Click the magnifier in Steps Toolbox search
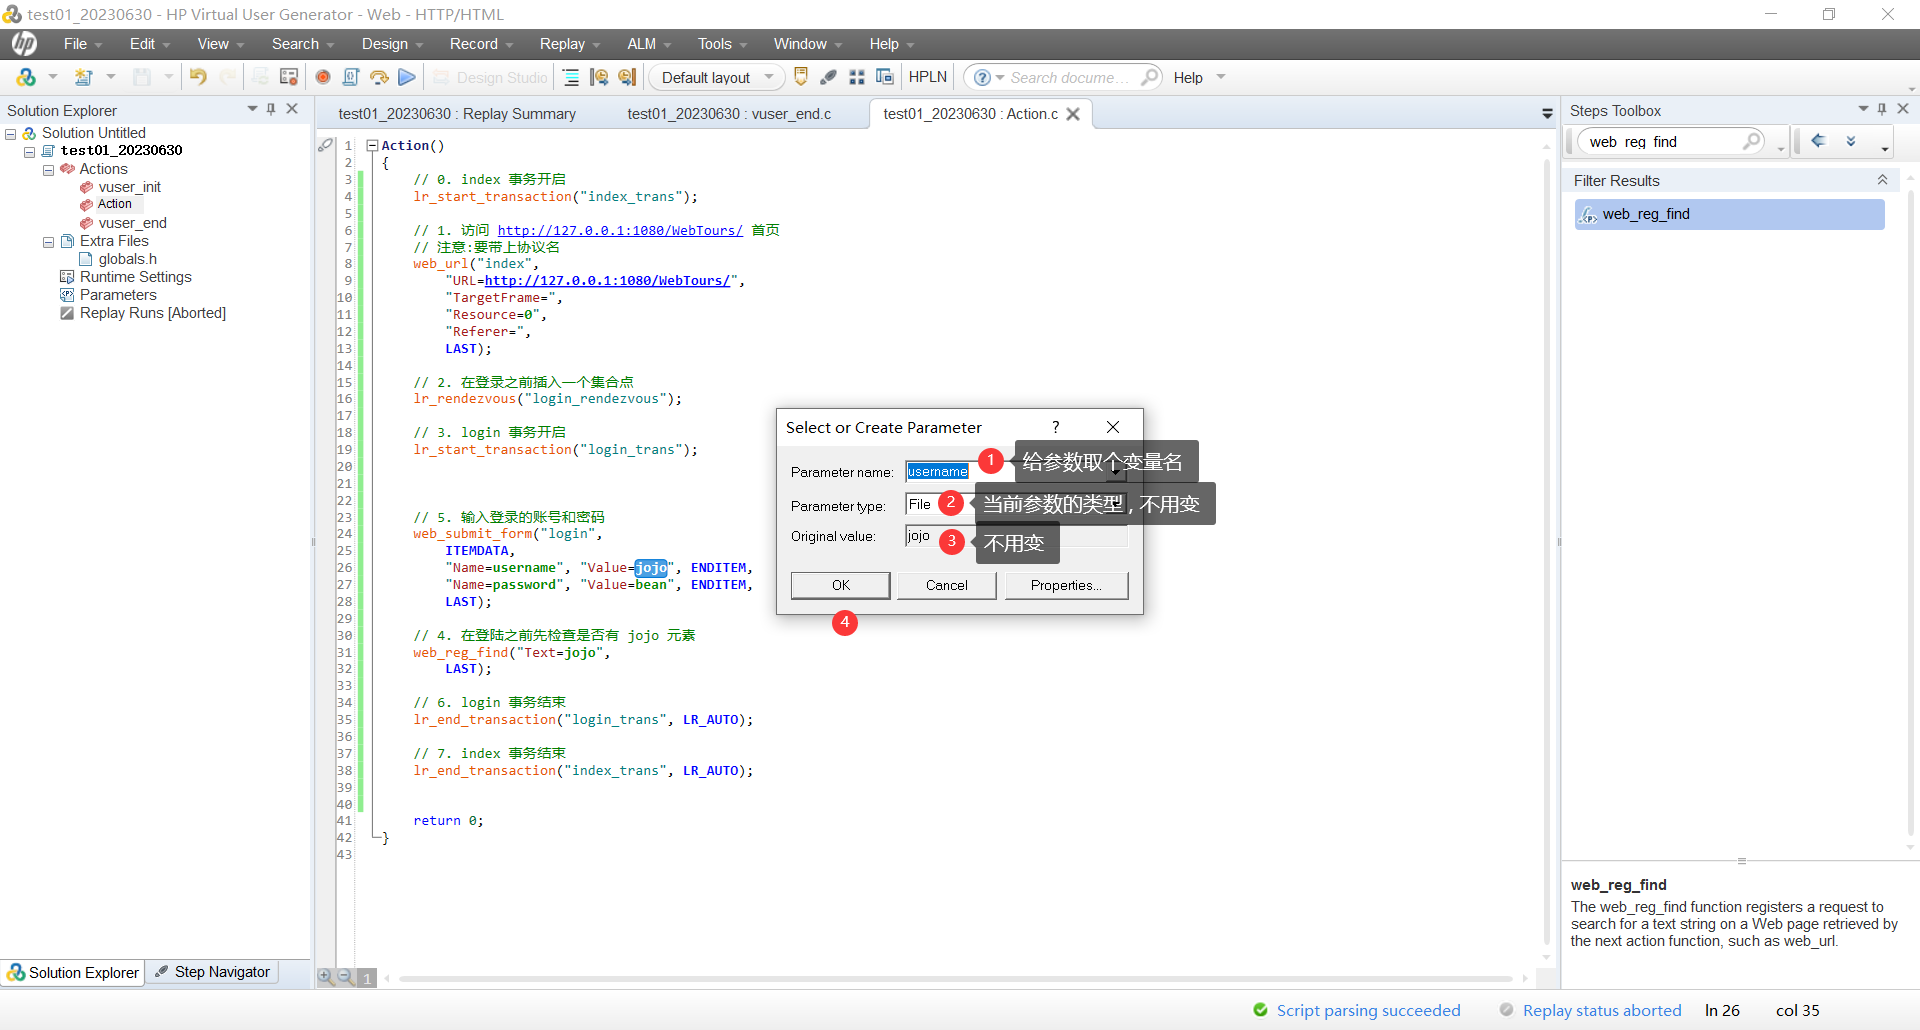Viewport: 1920px width, 1030px height. (1752, 141)
